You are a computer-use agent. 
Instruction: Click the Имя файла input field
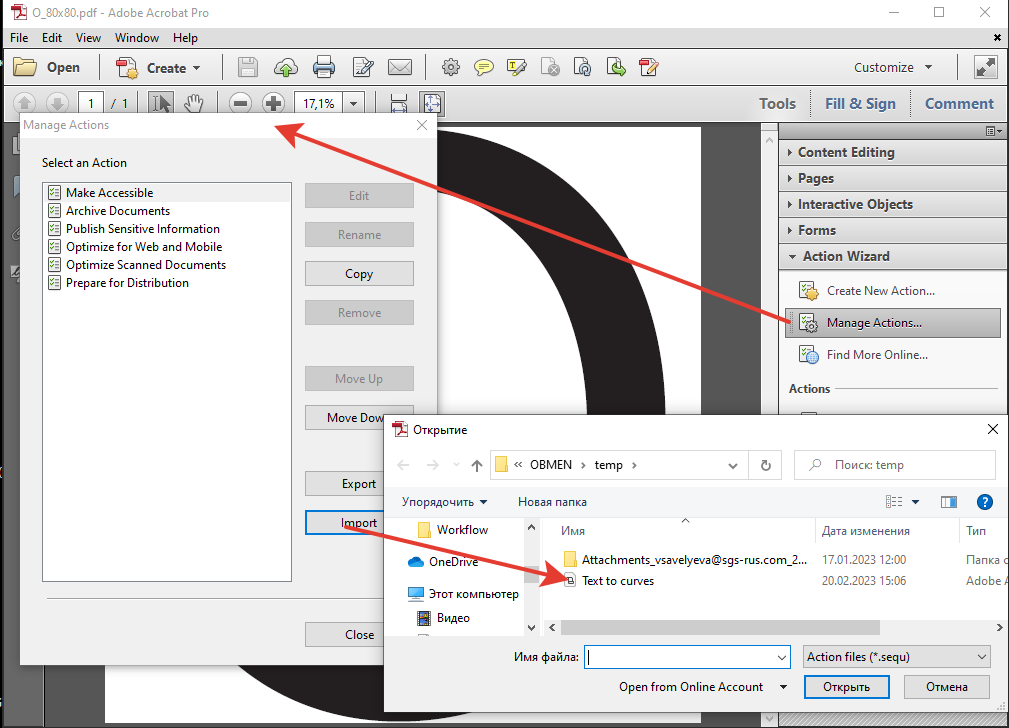tap(687, 657)
